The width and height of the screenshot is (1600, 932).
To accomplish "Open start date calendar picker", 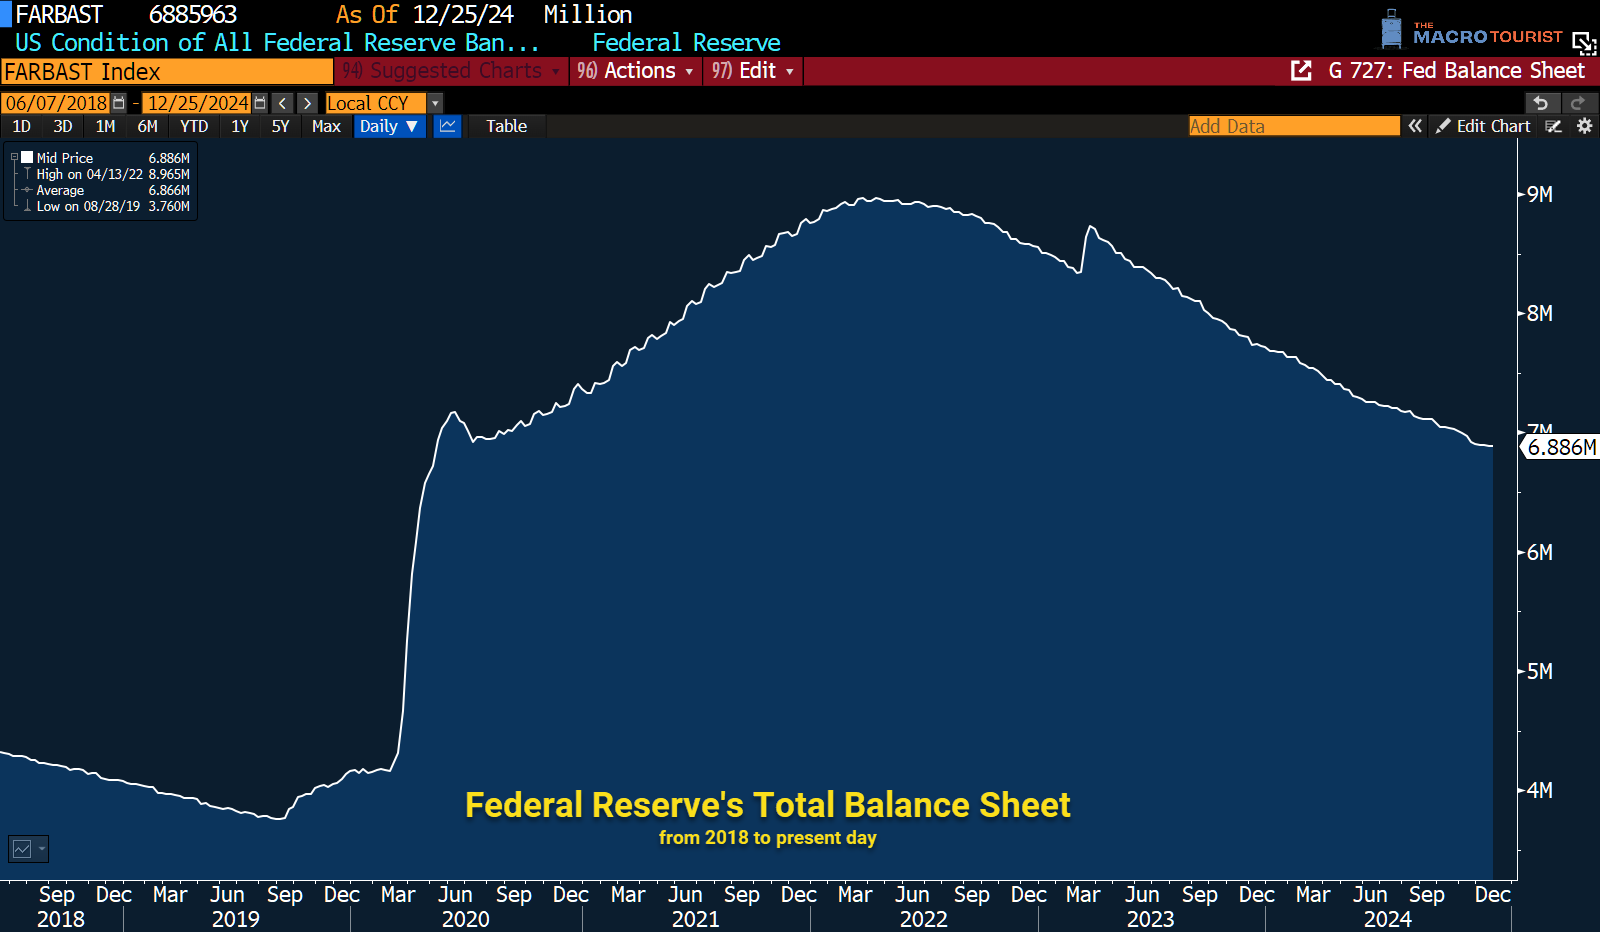I will point(119,103).
